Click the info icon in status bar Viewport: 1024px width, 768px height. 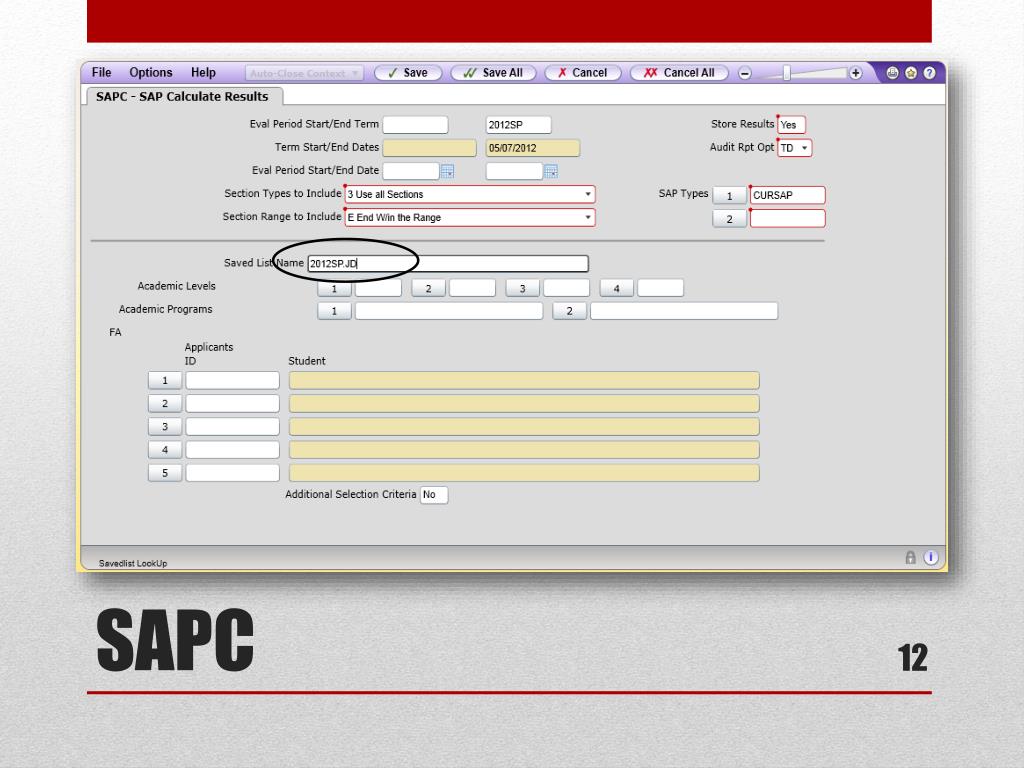(931, 558)
